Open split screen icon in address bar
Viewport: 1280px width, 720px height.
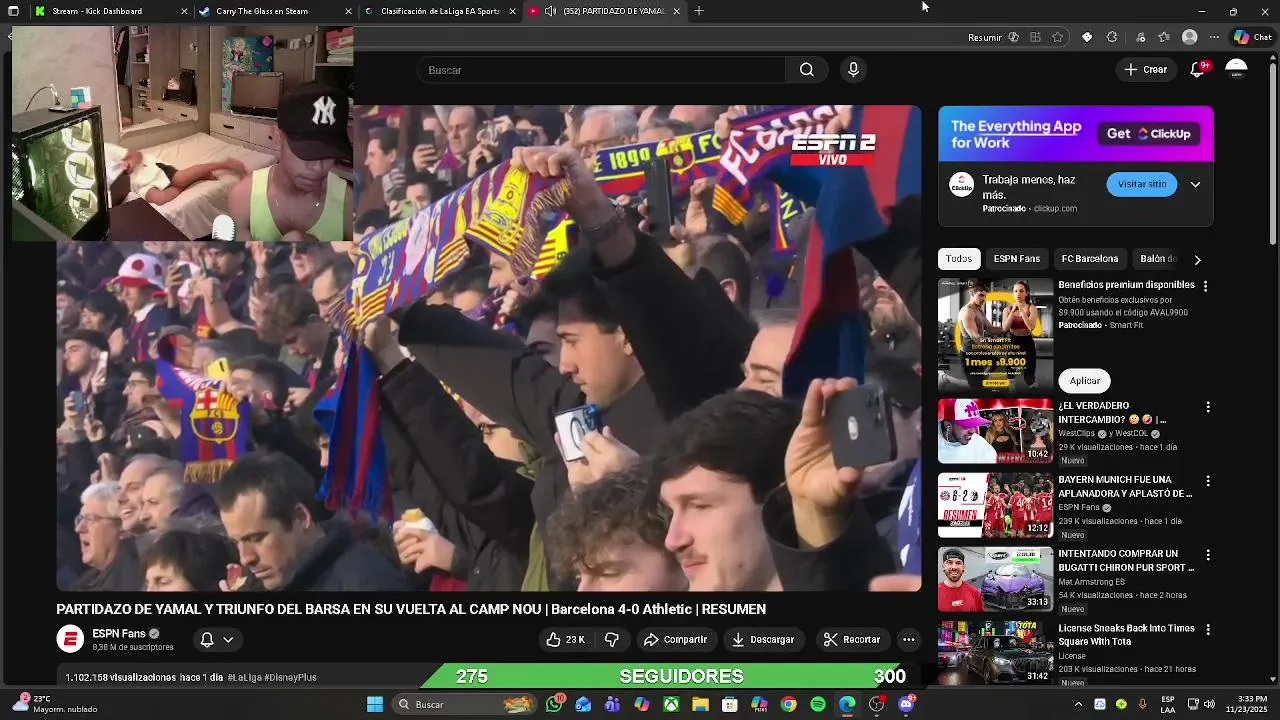click(1035, 37)
